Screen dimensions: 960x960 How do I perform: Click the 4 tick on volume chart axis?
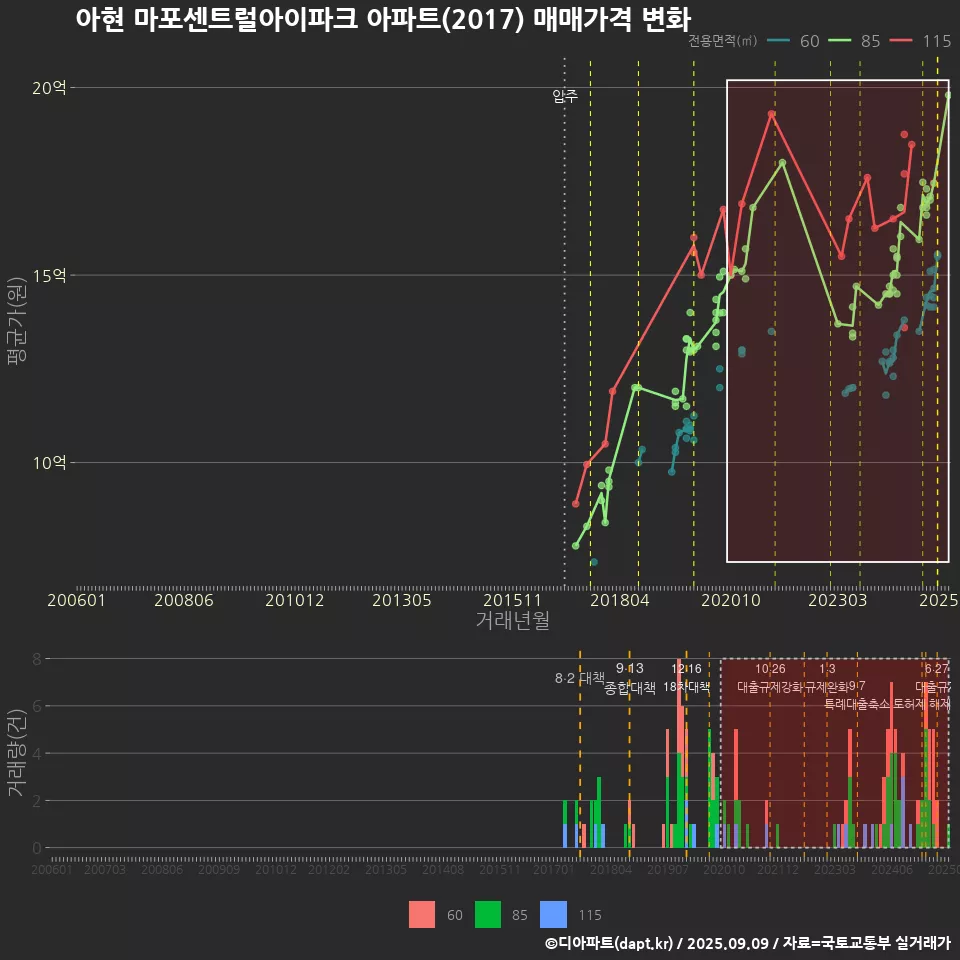[x=37, y=754]
